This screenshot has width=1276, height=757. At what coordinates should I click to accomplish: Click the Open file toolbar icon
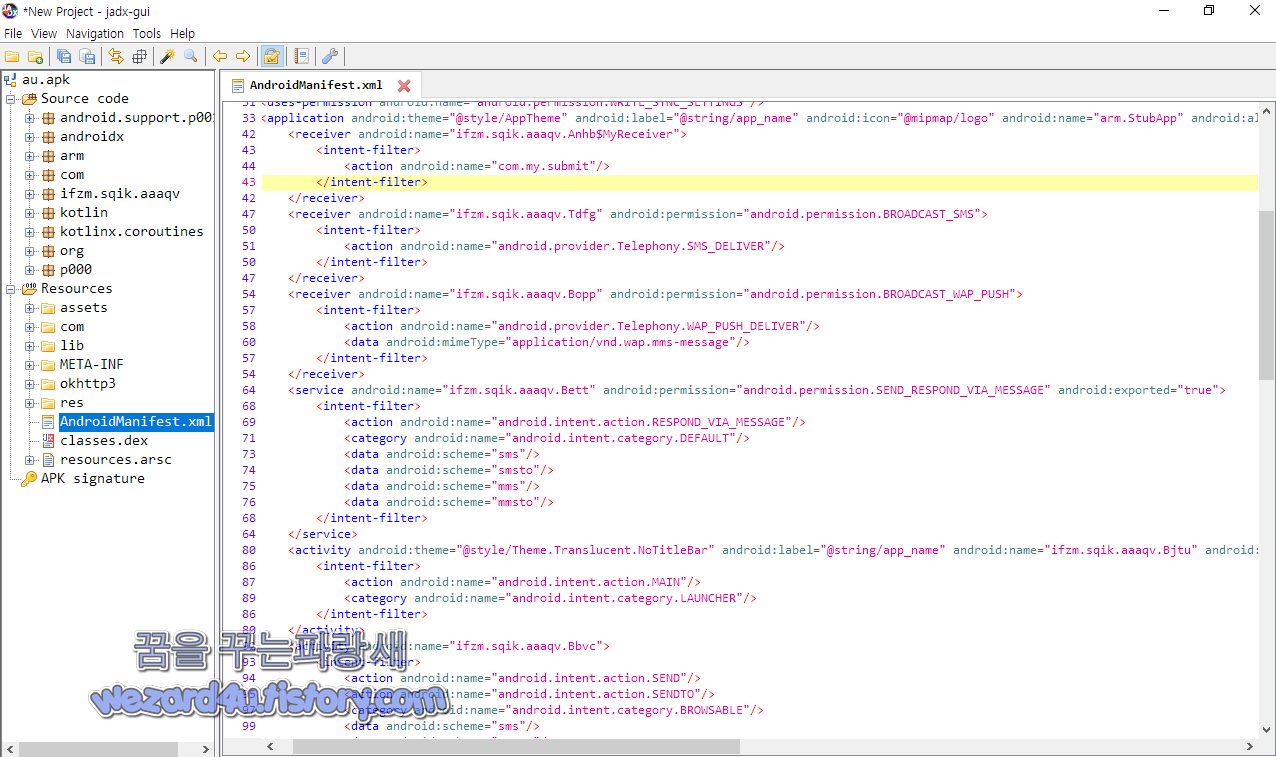pyautogui.click(x=12, y=56)
